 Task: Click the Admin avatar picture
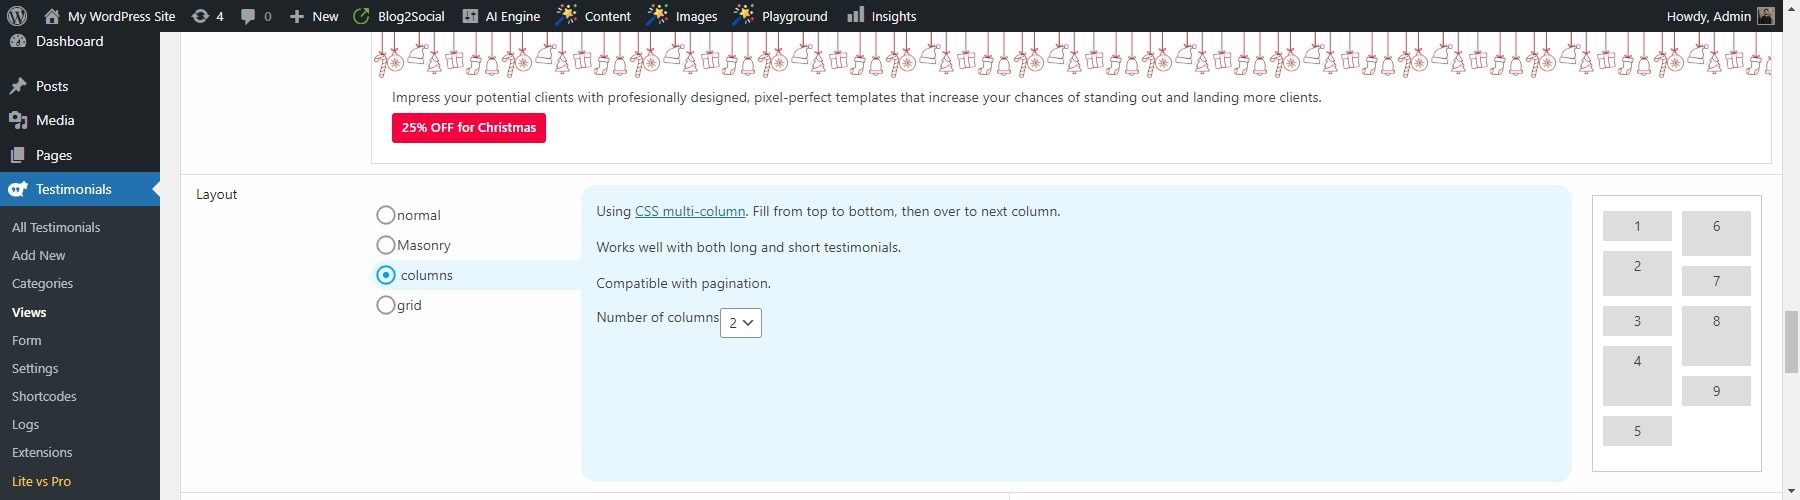click(1766, 16)
